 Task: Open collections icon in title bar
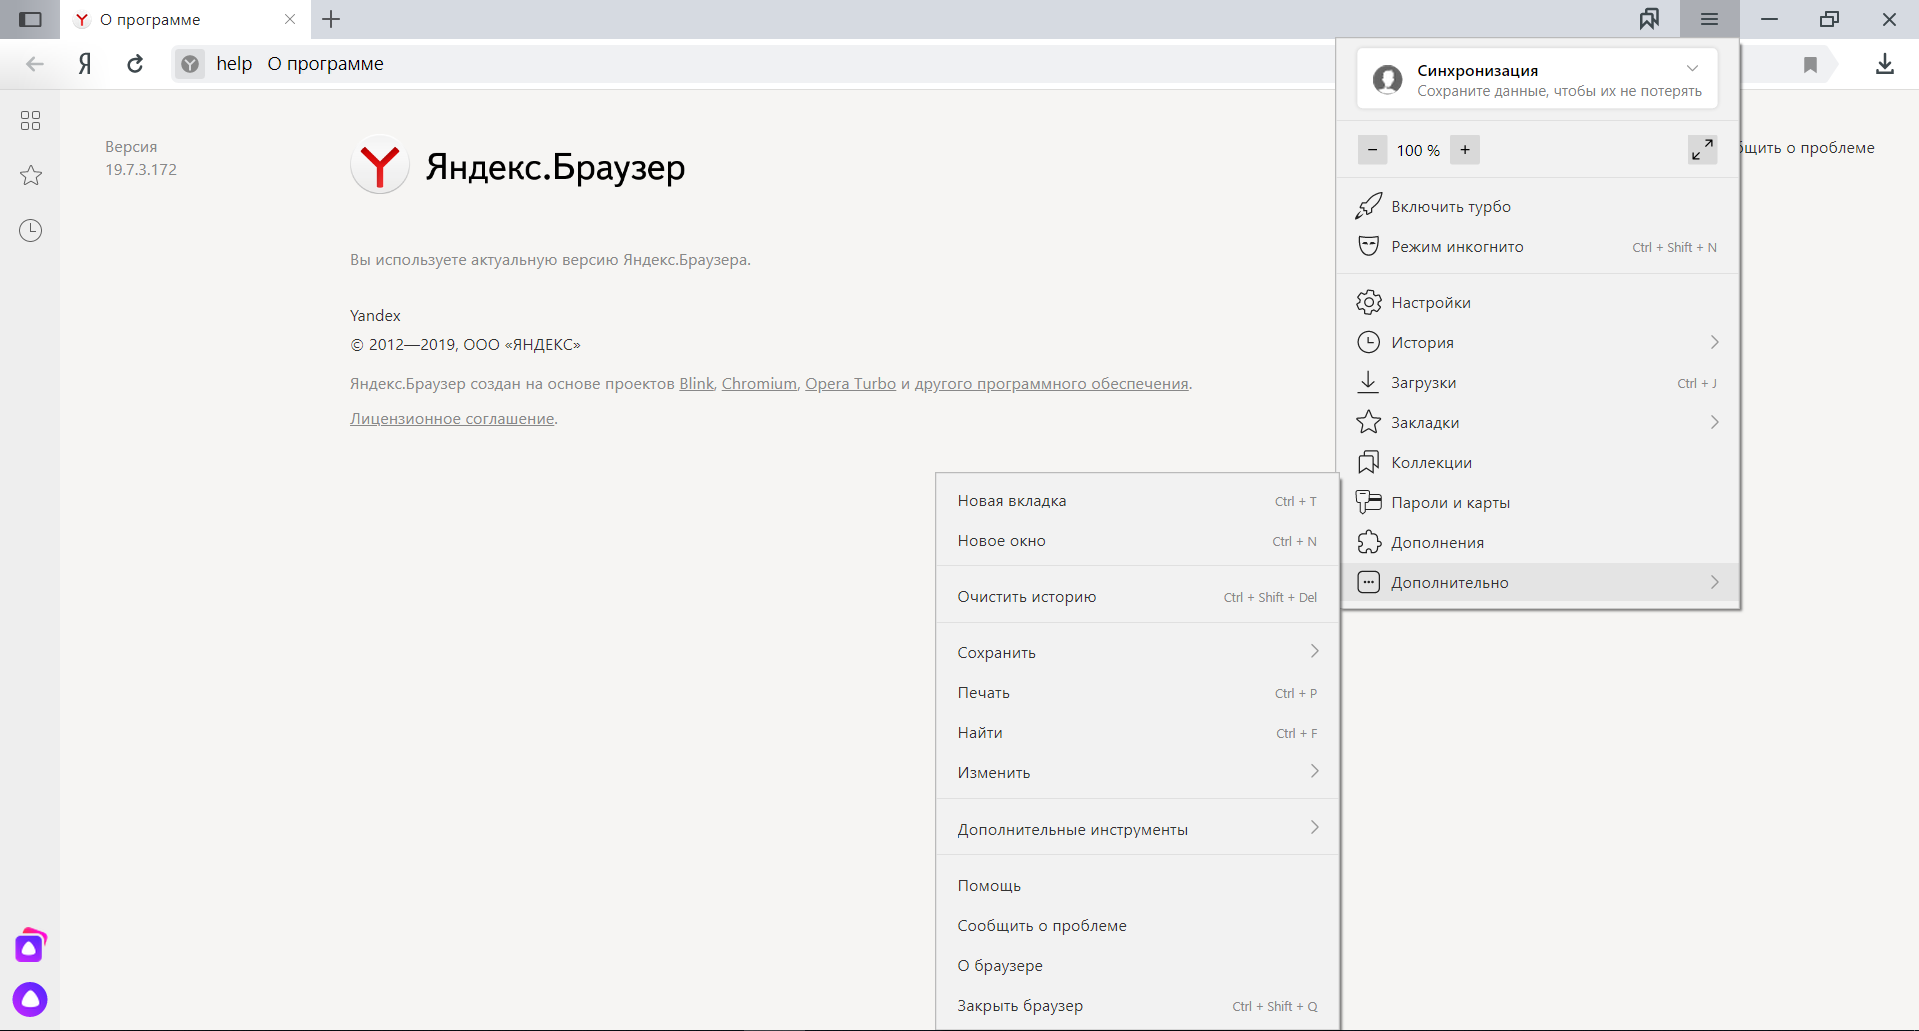[x=1649, y=19]
